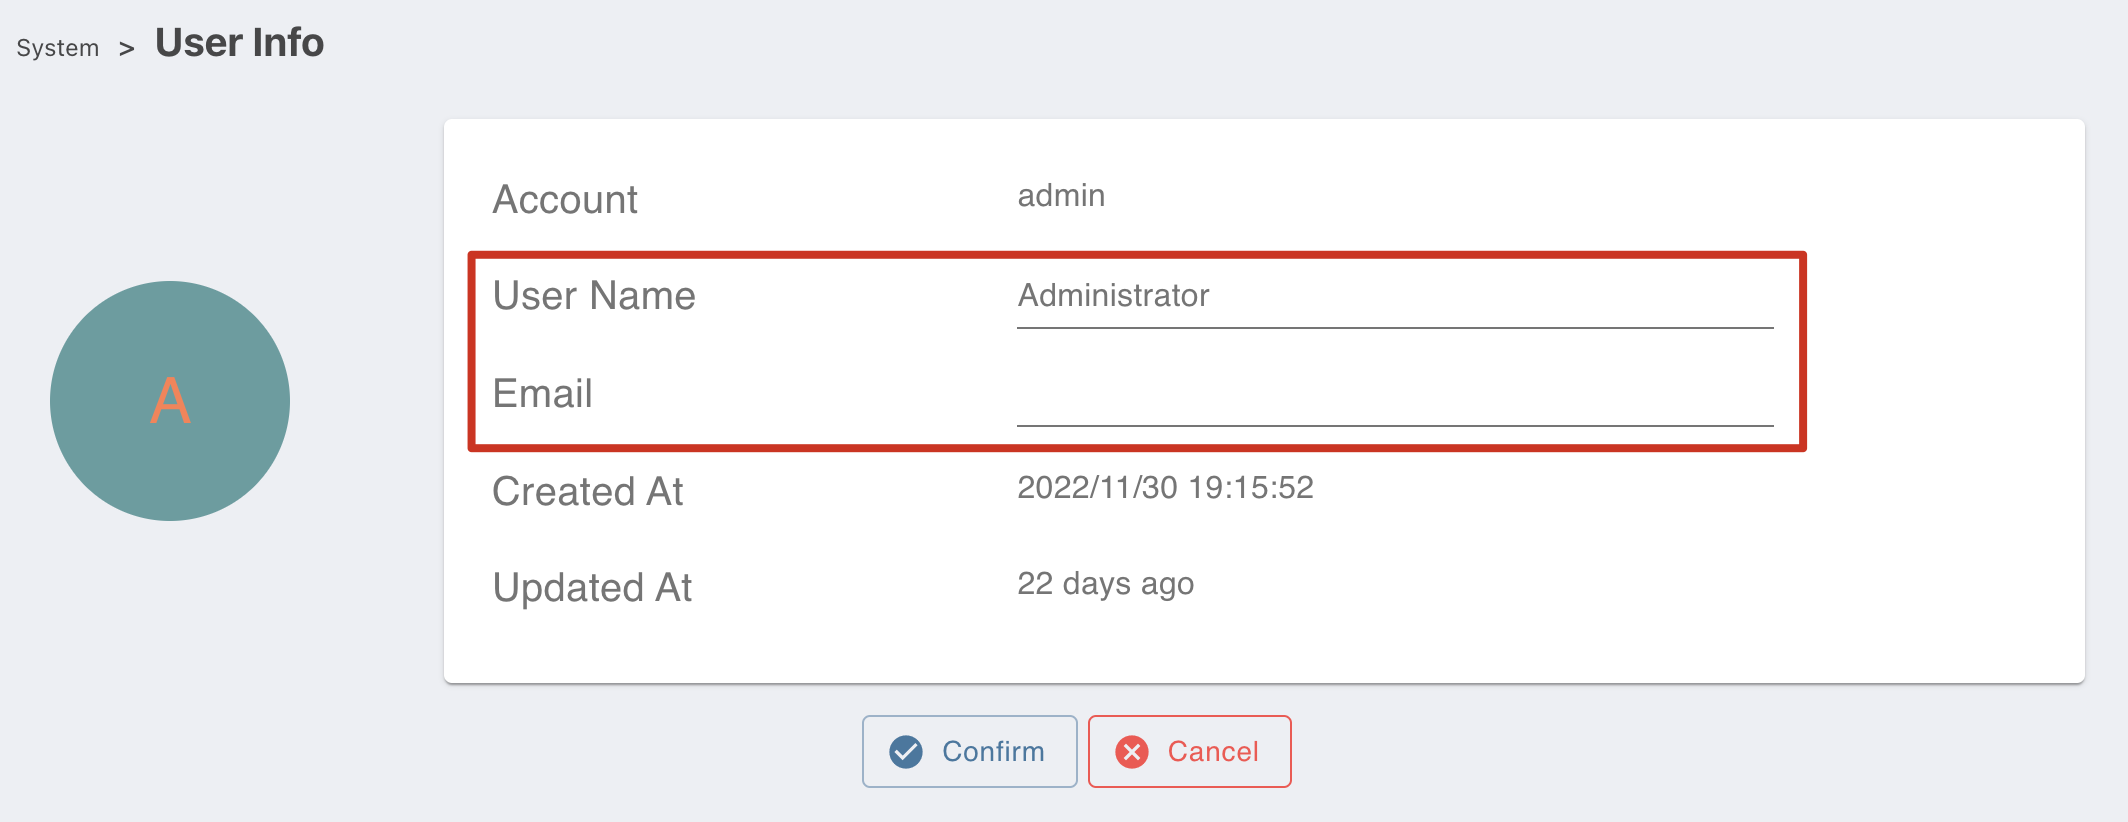Viewport: 2128px width, 822px height.
Task: Select the admin account value text
Action: click(x=1061, y=195)
